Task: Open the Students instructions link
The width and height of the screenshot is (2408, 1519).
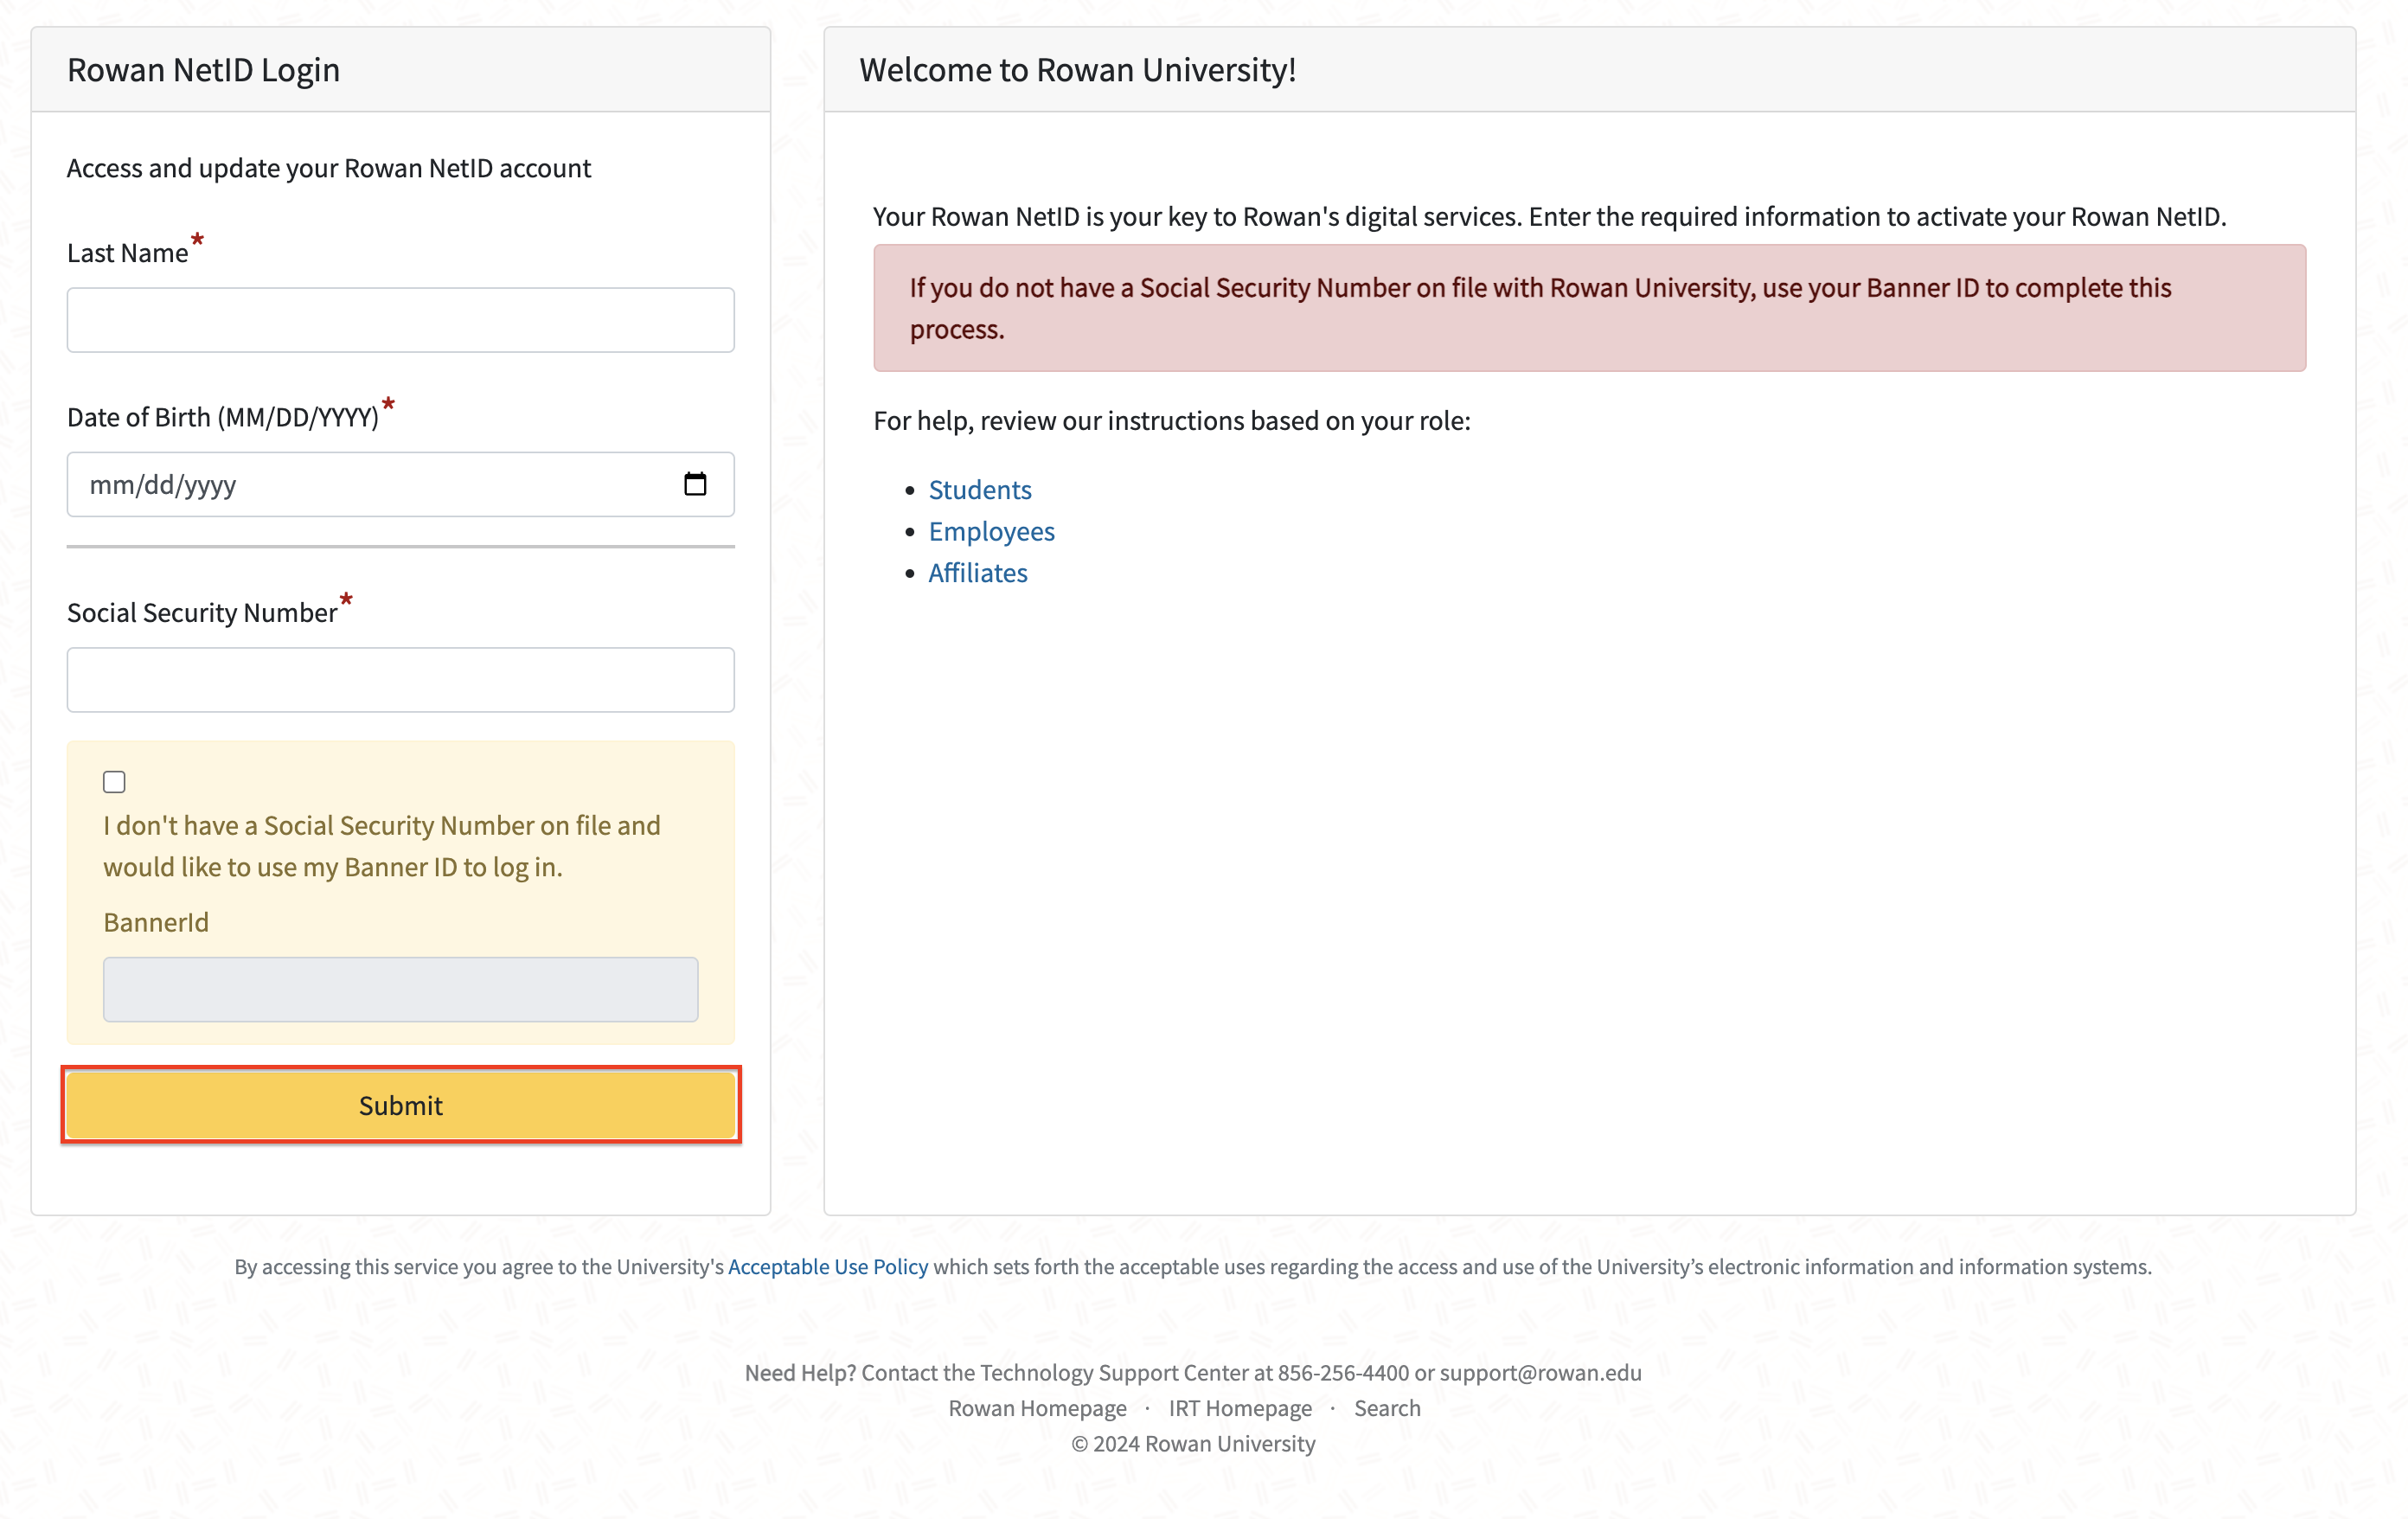Action: coord(979,489)
